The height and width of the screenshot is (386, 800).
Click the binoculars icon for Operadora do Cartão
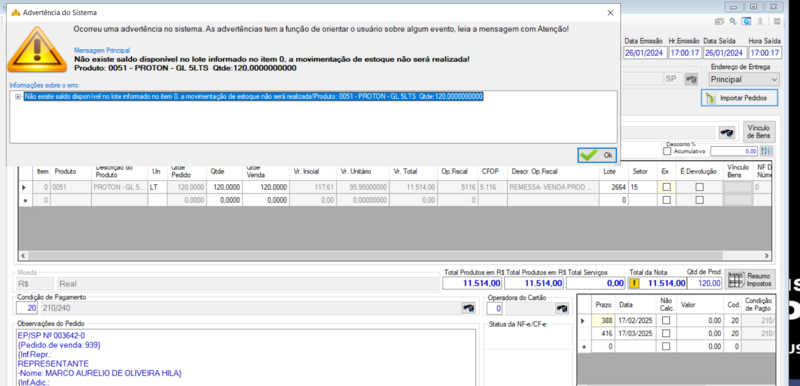click(562, 308)
